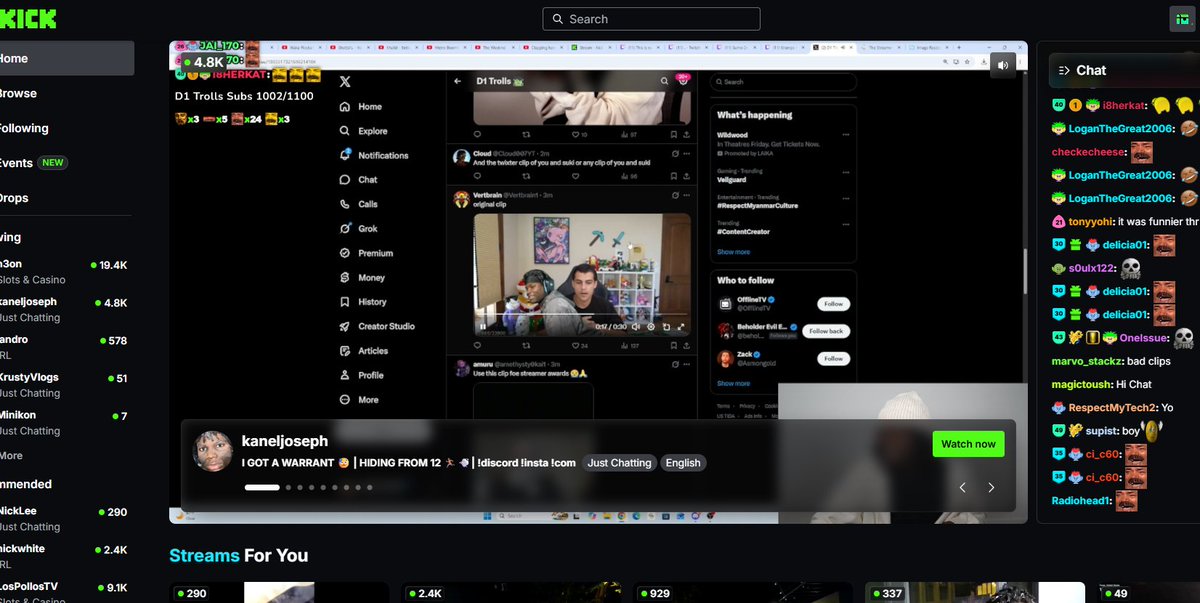Click Follow back button for Beholder Evil
1200x603 pixels.
coord(826,331)
